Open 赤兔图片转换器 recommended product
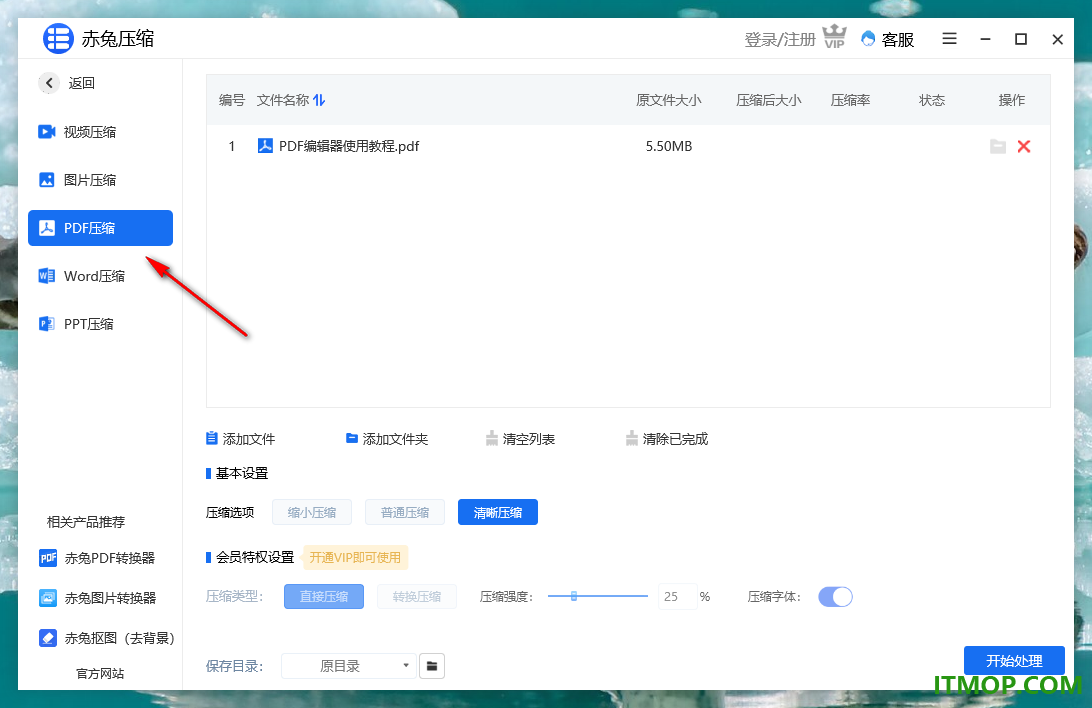 pyautogui.click(x=97, y=598)
